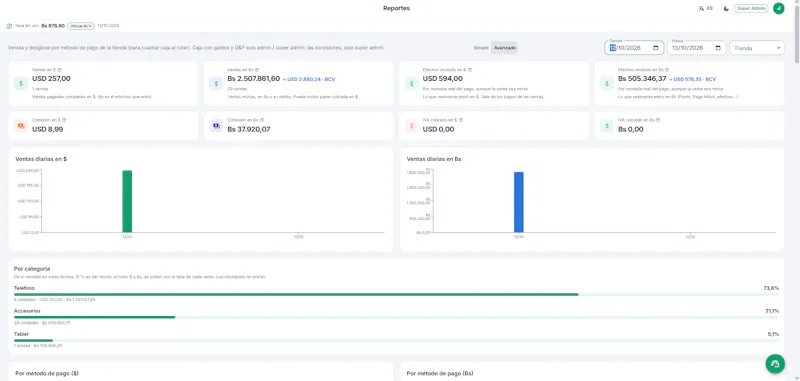Click dollar icon on Efectivo recibido en $ card
Image resolution: width=800 pixels, height=381 pixels.
pos(412,84)
